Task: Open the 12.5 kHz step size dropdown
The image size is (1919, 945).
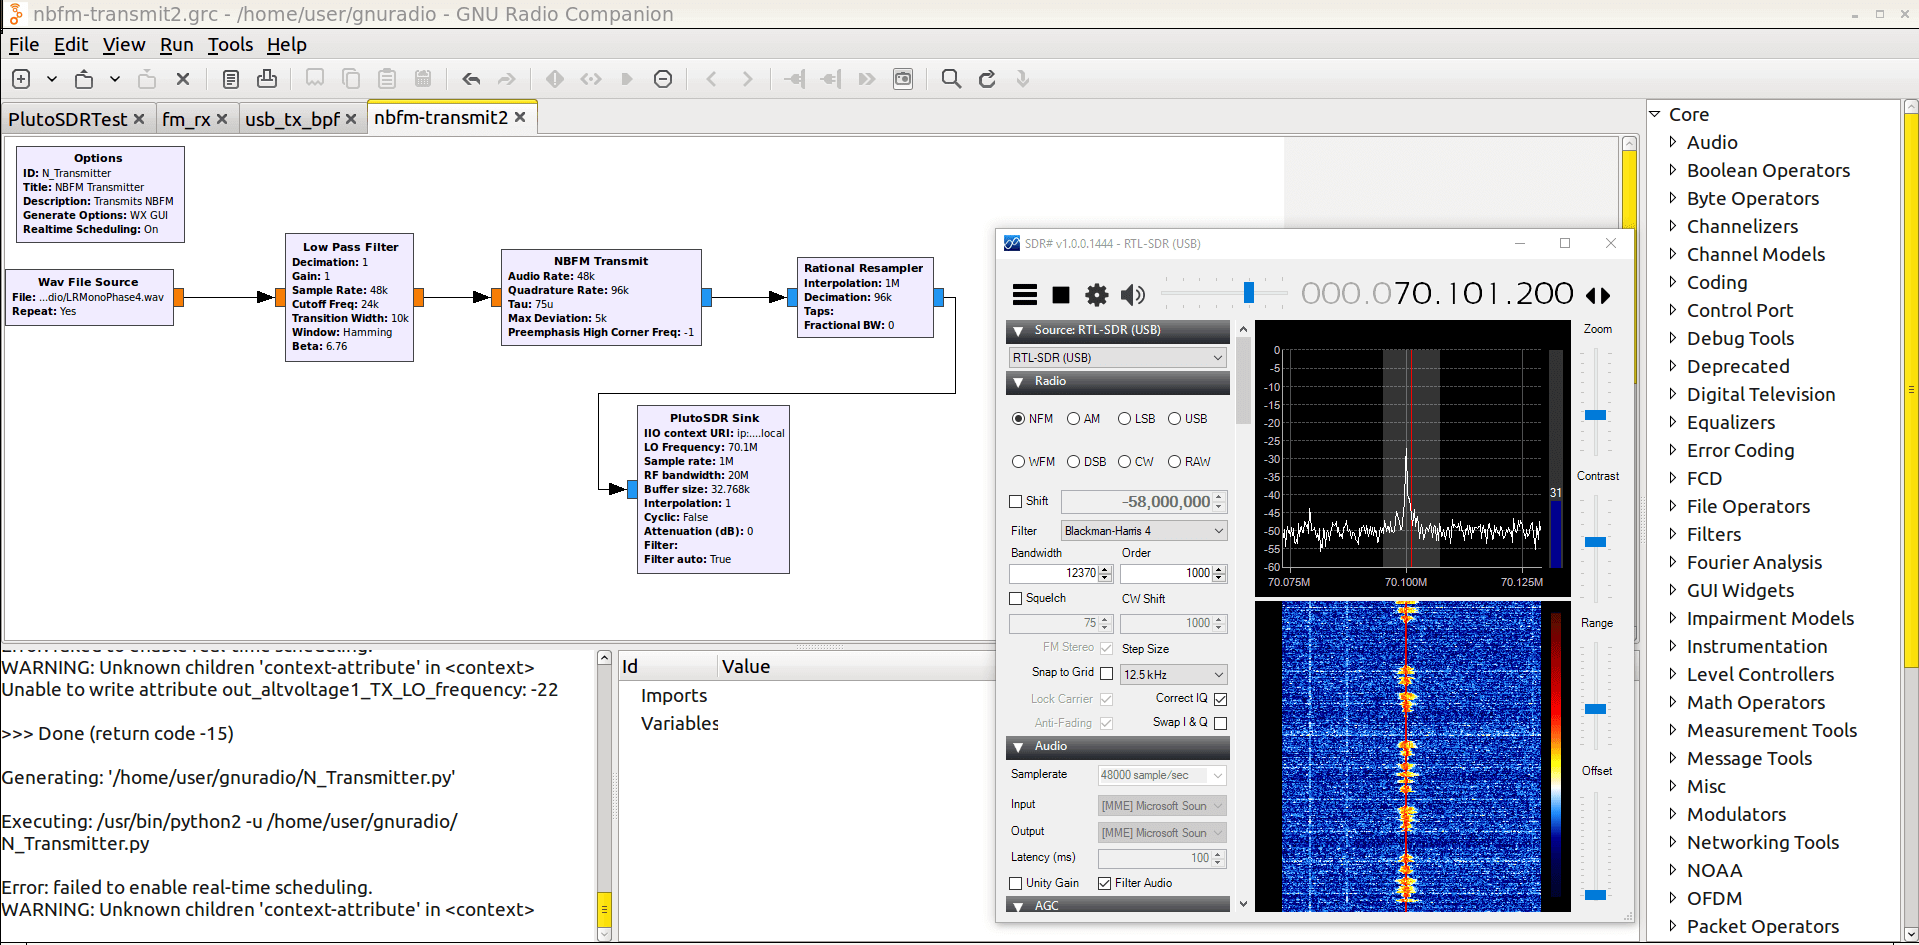Action: [x=1173, y=675]
